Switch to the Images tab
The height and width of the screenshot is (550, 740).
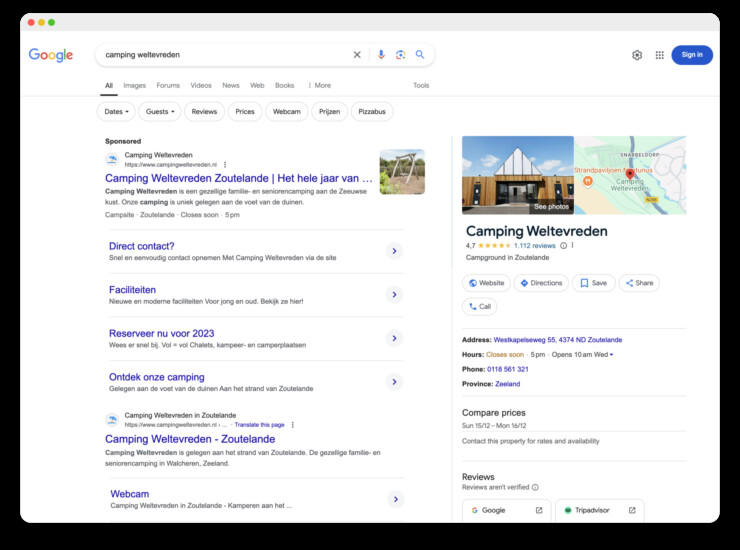pyautogui.click(x=134, y=86)
